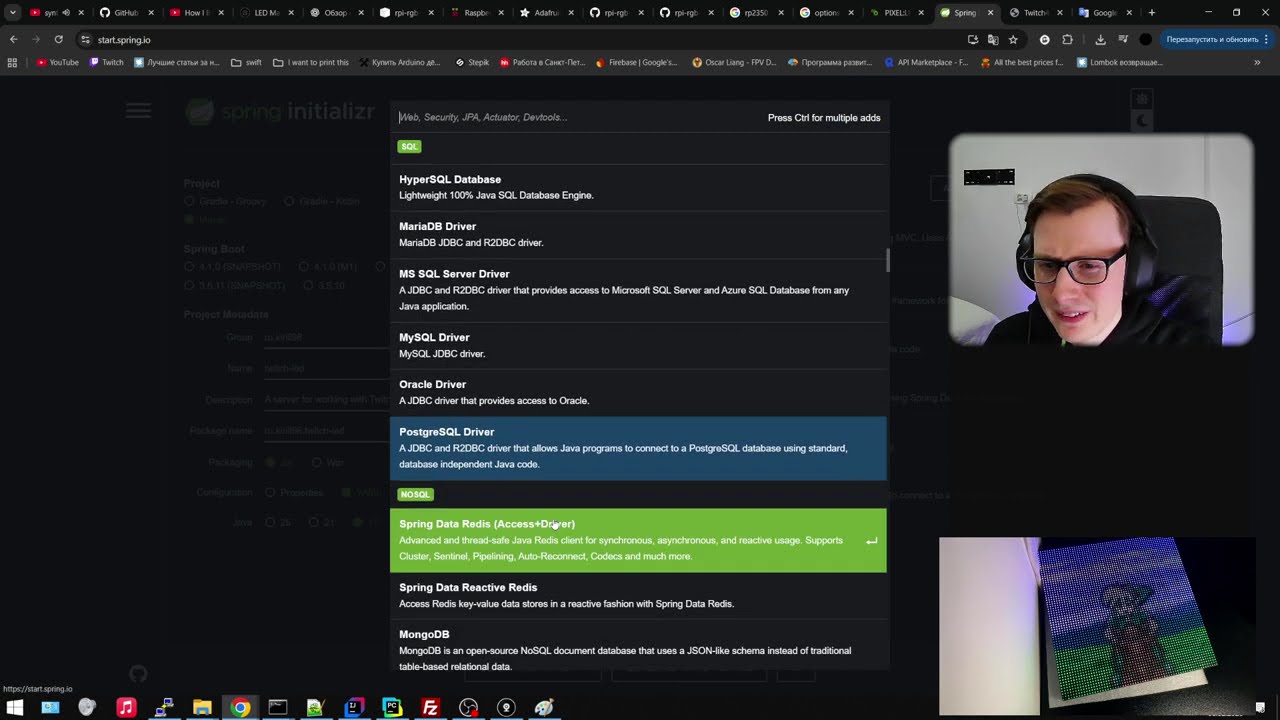The image size is (1280, 720).
Task: Reload the start.spring.io page
Action: (58, 39)
